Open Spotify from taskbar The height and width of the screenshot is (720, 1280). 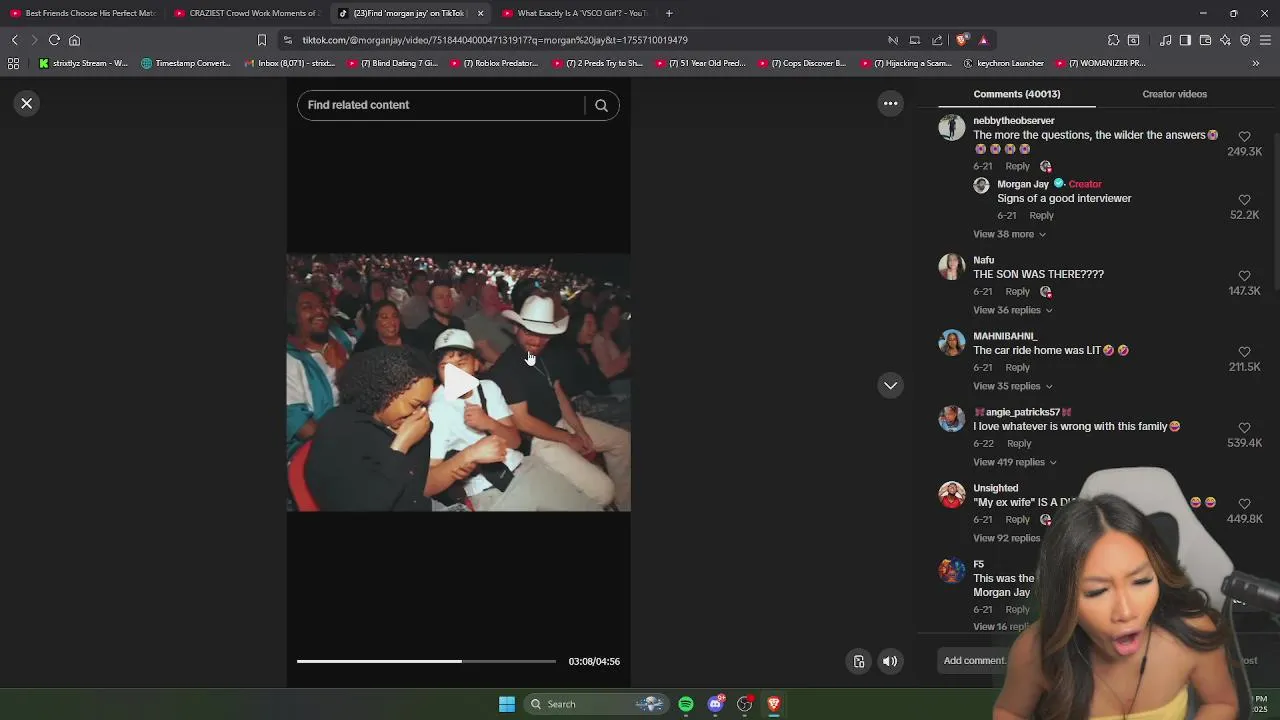click(x=686, y=704)
